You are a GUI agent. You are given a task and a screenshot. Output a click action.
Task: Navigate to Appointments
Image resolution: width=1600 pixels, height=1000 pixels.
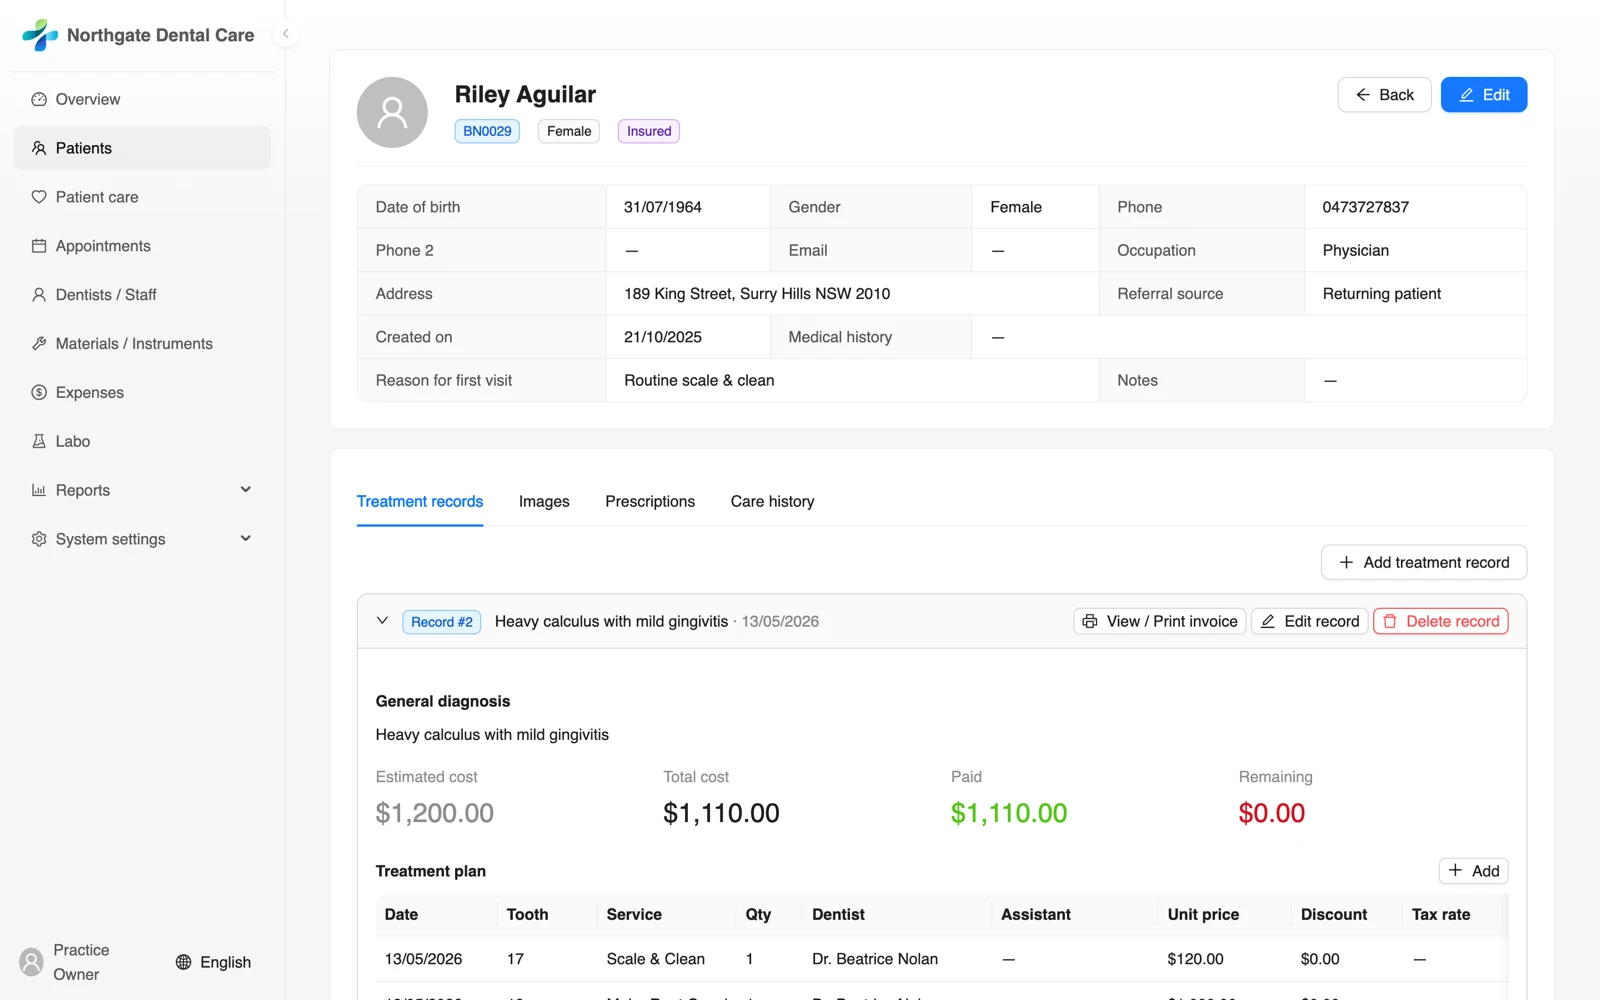coord(142,246)
